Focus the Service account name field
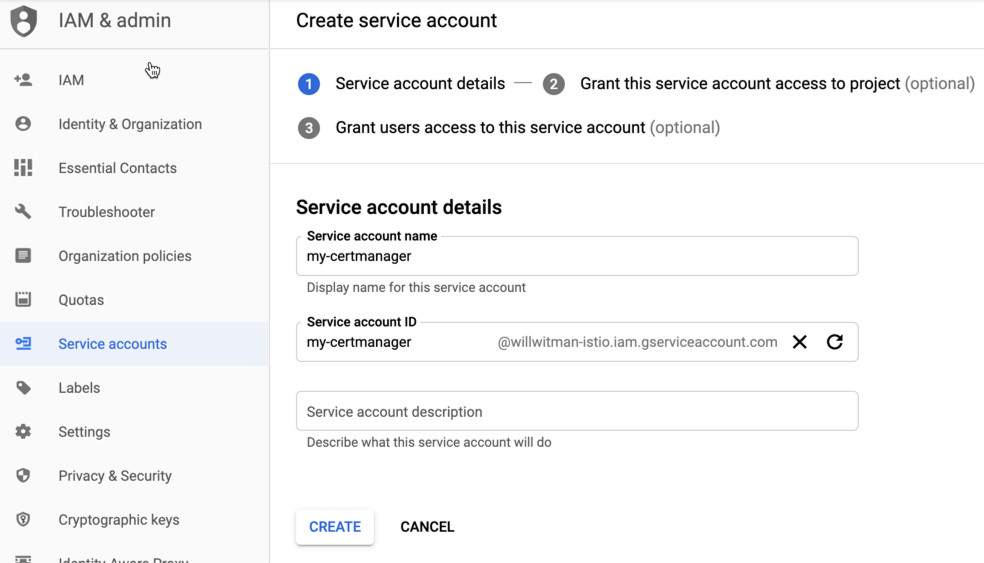This screenshot has width=984, height=563. tap(576, 257)
